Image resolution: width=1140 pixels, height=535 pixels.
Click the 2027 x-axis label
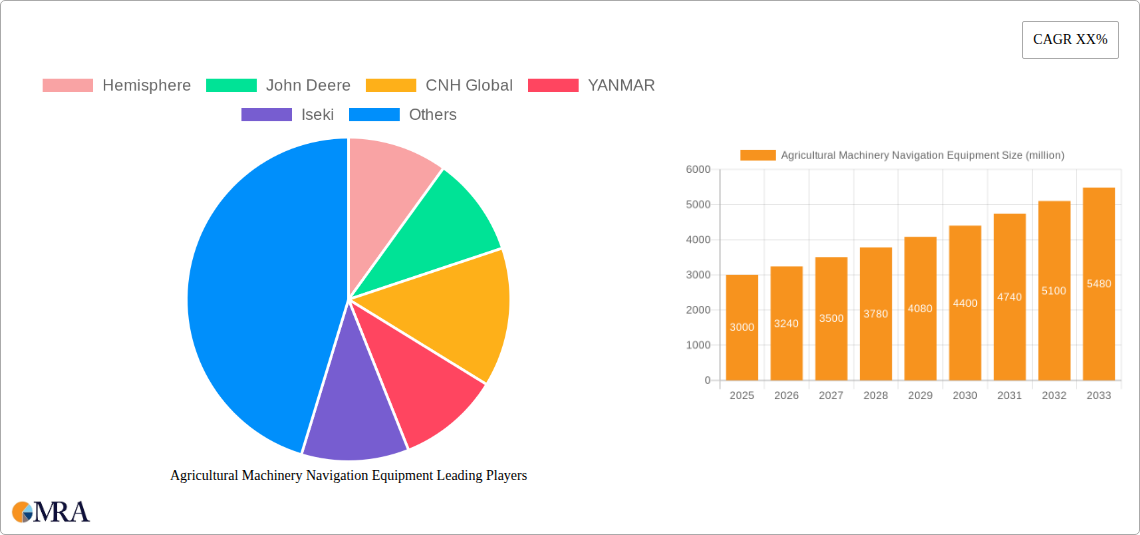(831, 395)
